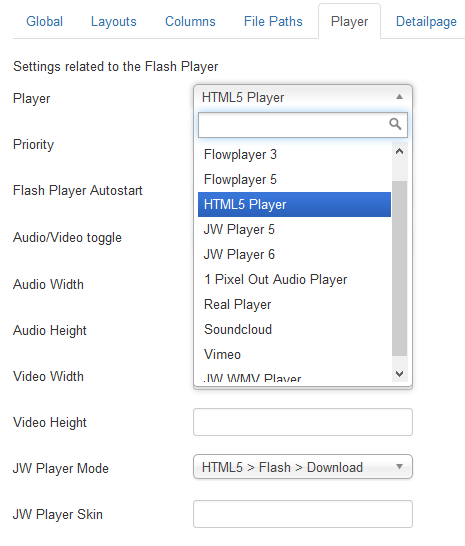This screenshot has width=465, height=546.
Task: Click the dropdown list scrollbar thumb
Action: [400, 268]
